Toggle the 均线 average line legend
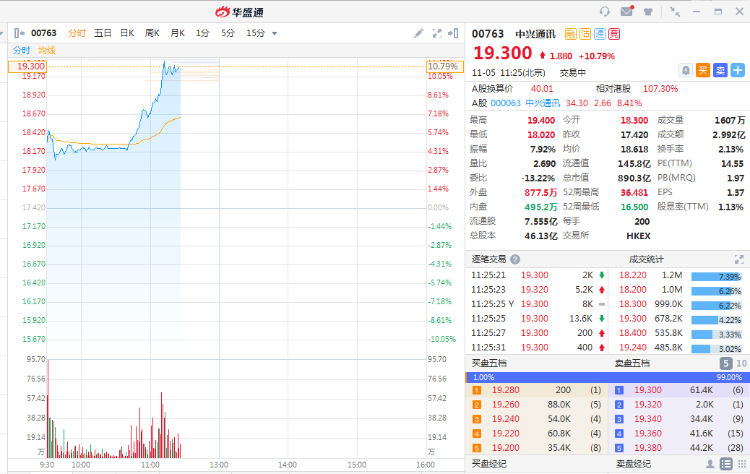 (47, 50)
